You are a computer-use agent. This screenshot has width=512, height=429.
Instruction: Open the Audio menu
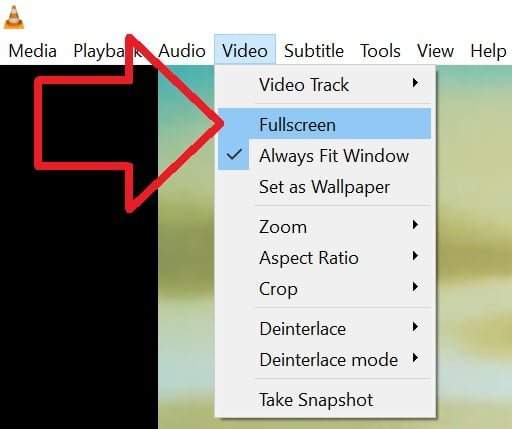click(182, 51)
